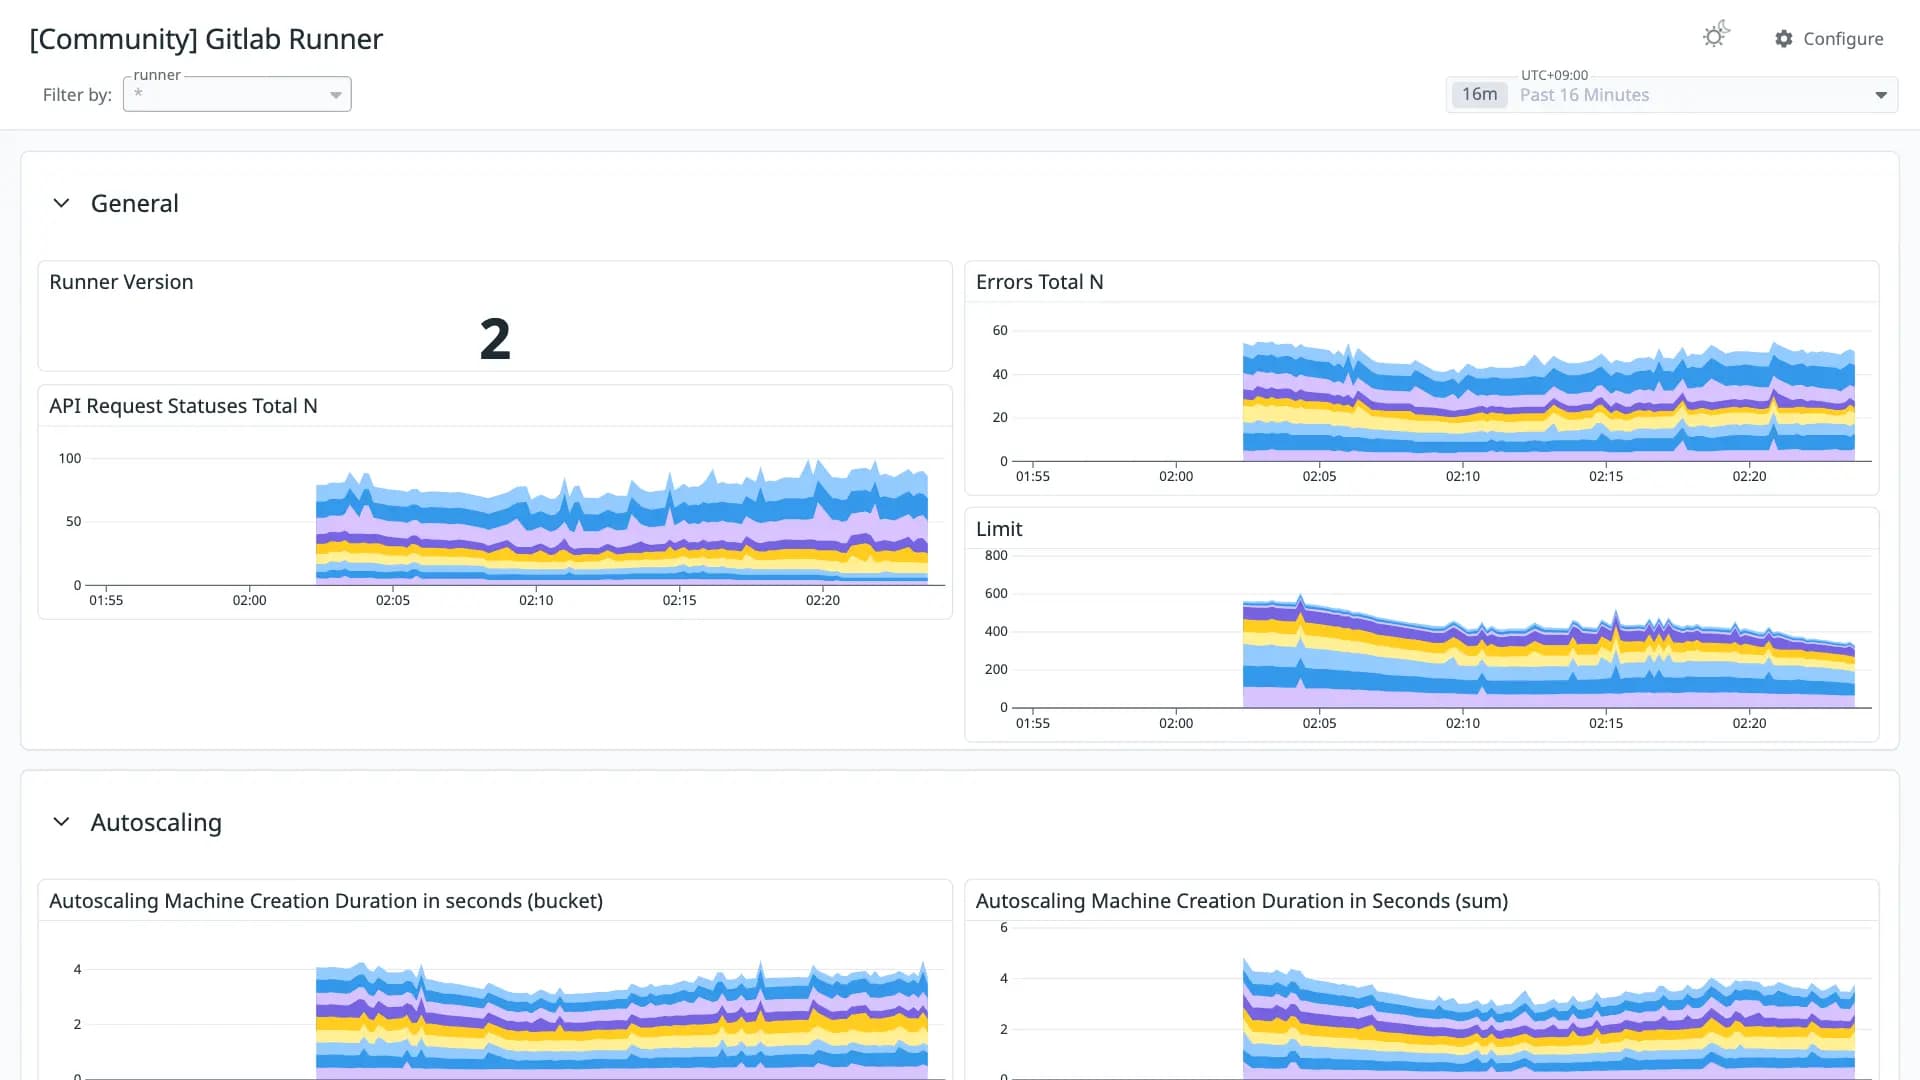Click the dashboard title Gitlab Runner
Image resolution: width=1920 pixels, height=1080 pixels.
point(206,39)
